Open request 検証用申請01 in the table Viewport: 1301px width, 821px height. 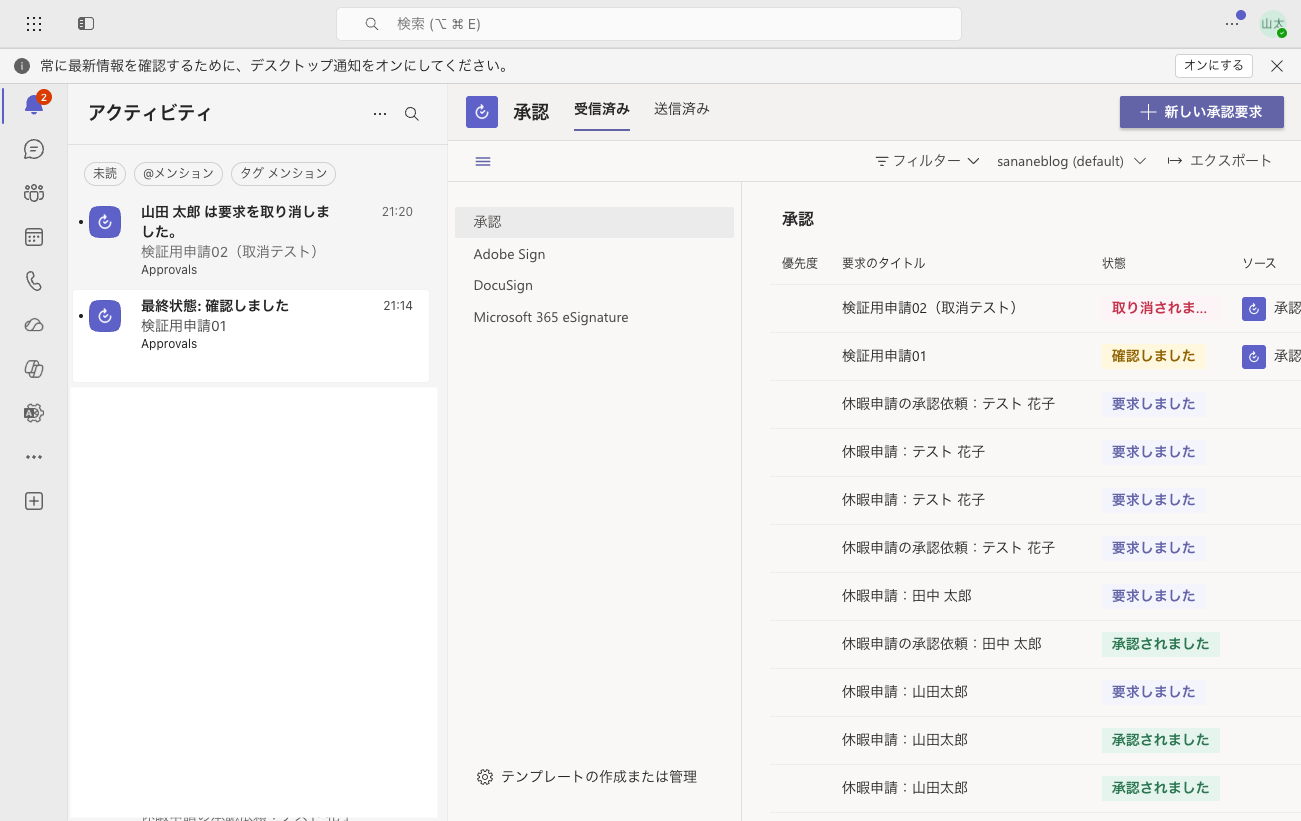pyautogui.click(x=884, y=356)
